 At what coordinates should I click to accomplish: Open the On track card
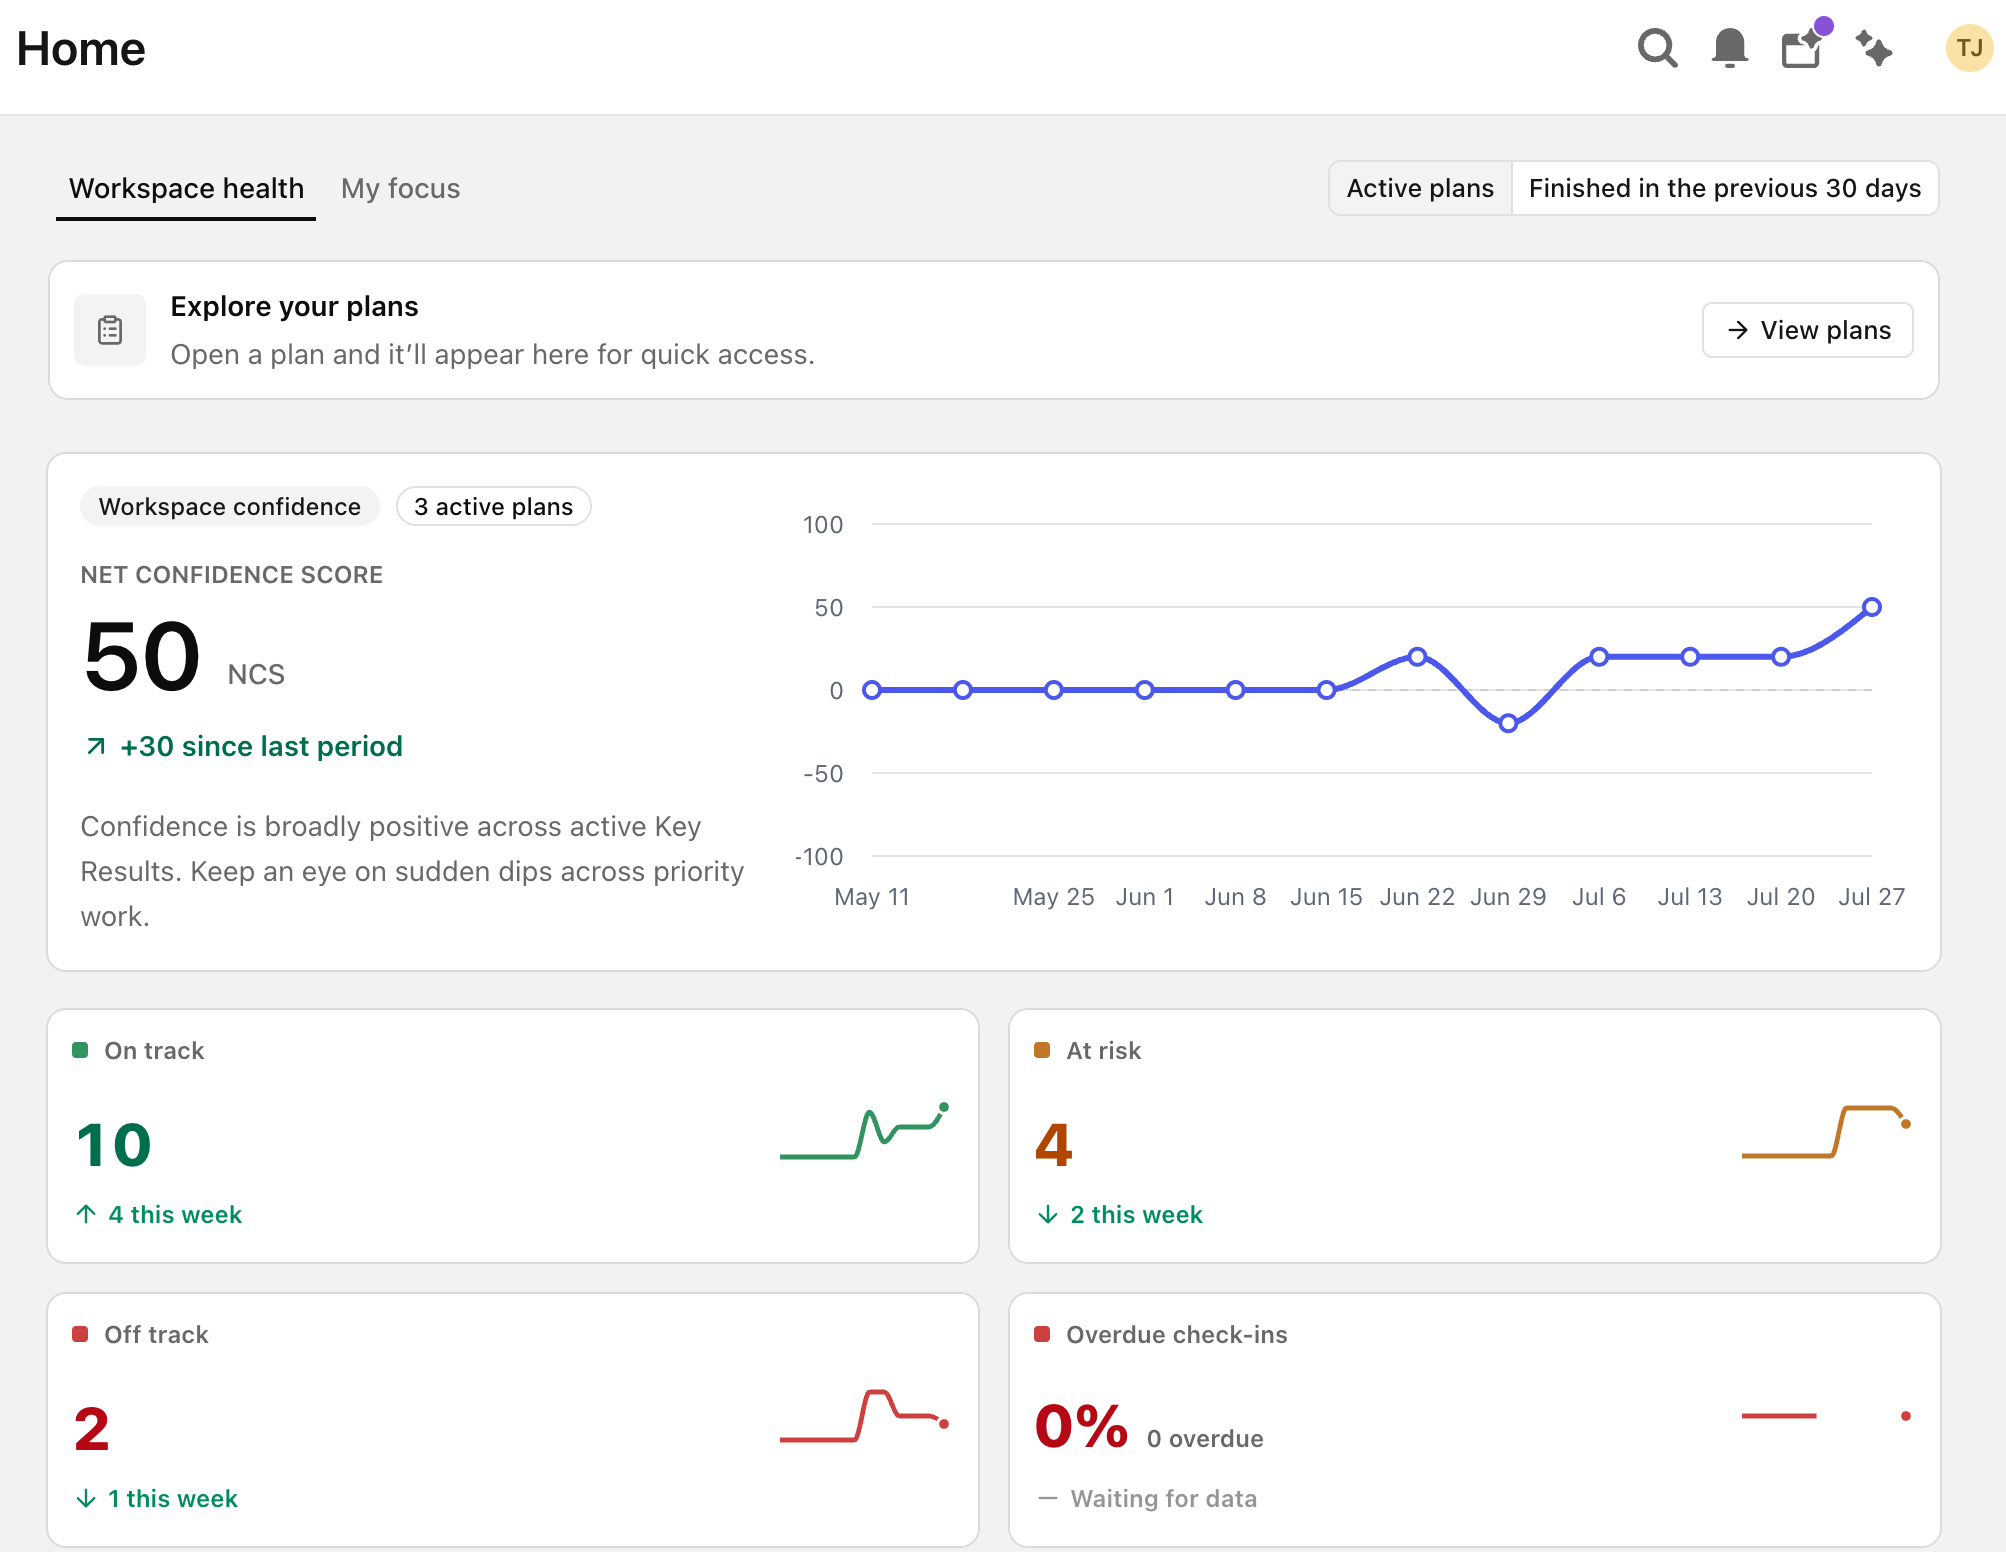tap(513, 1136)
